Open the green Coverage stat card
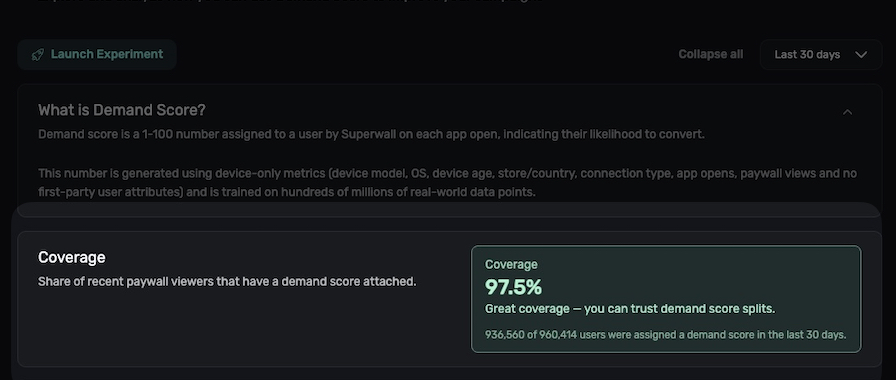The height and width of the screenshot is (380, 896). 666,299
